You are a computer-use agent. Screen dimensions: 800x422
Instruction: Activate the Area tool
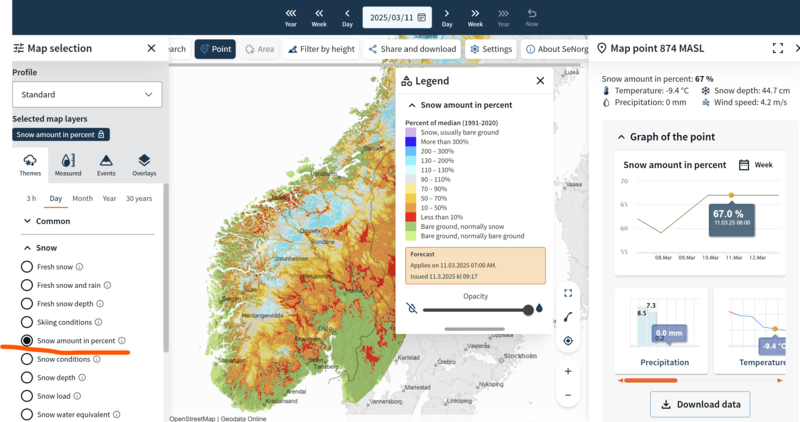click(260, 49)
